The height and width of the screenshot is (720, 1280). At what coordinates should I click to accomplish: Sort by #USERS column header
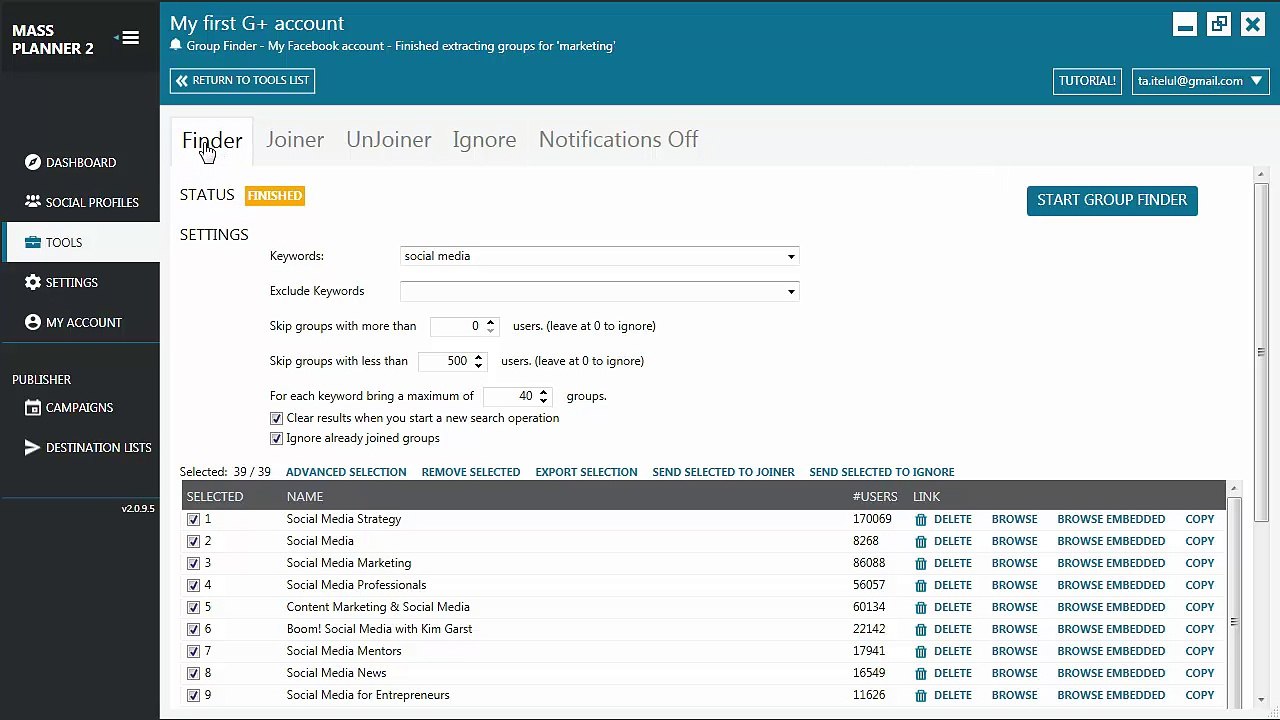pos(875,497)
